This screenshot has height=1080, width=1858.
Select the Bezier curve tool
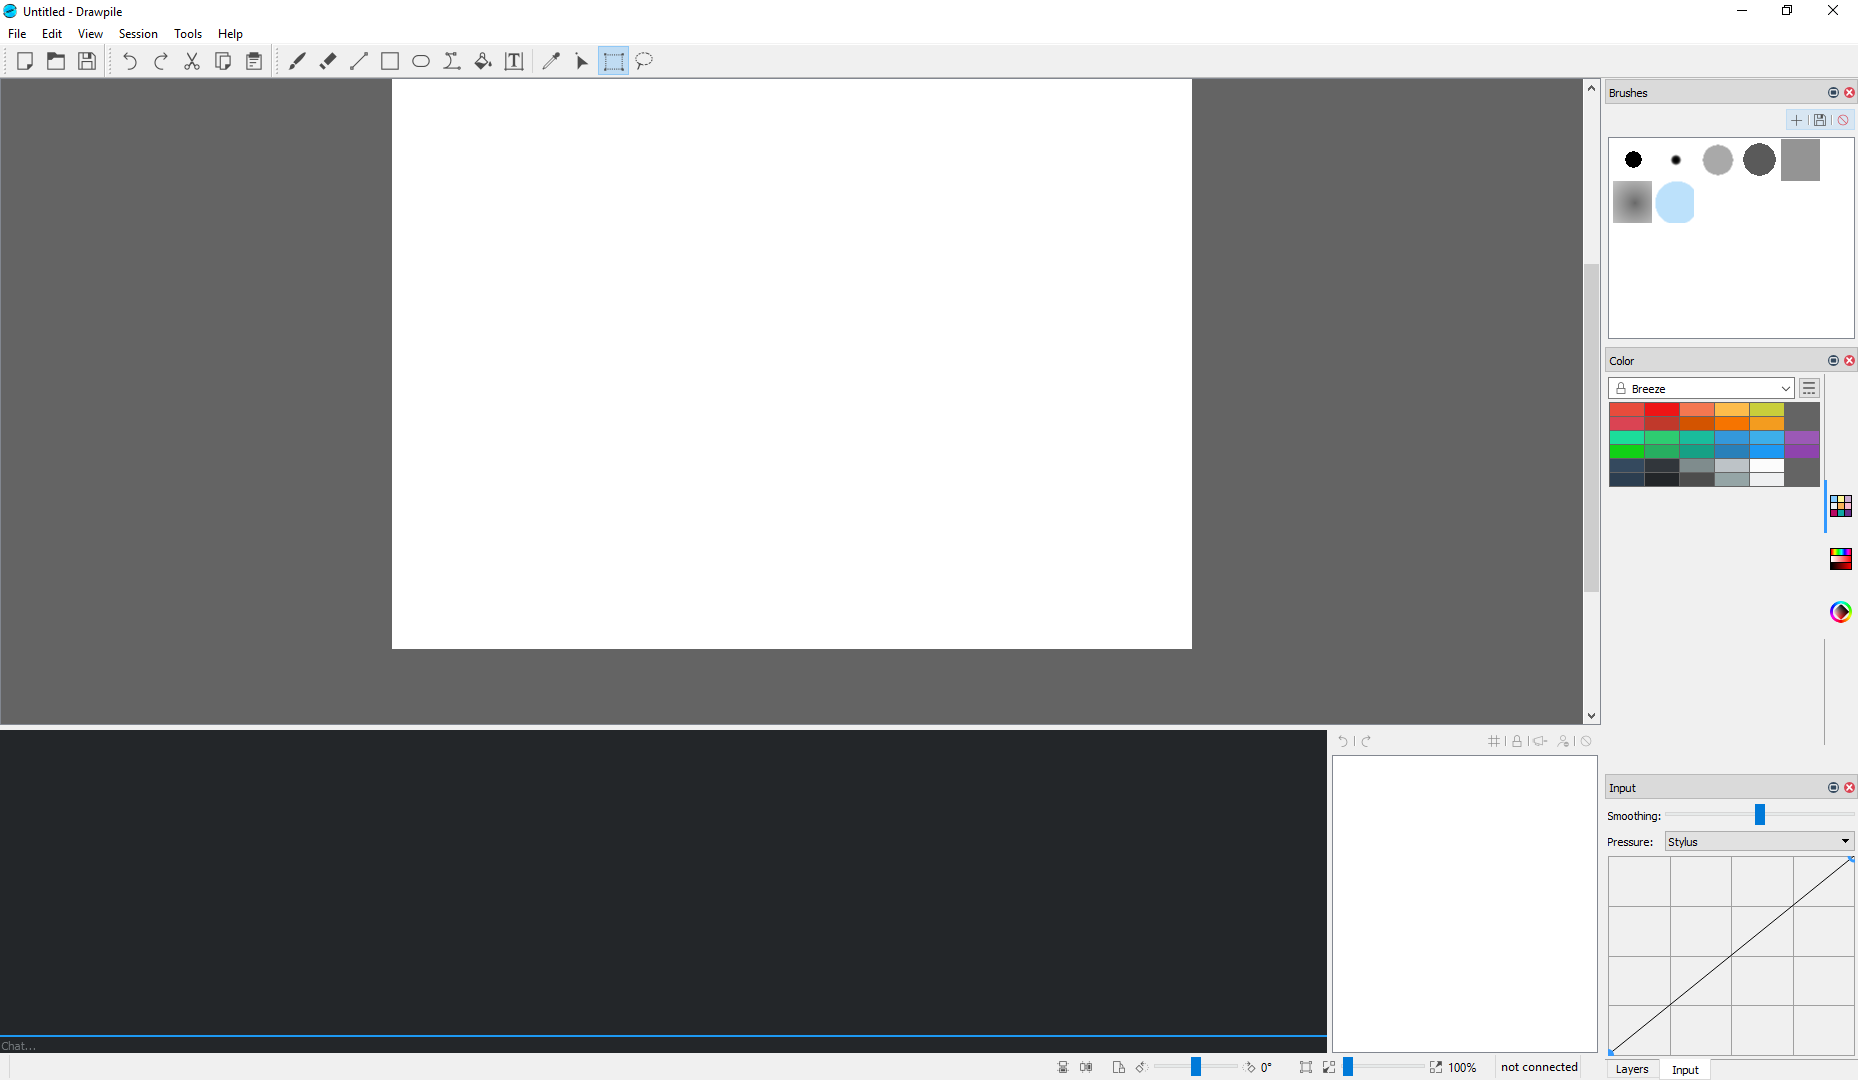[452, 61]
